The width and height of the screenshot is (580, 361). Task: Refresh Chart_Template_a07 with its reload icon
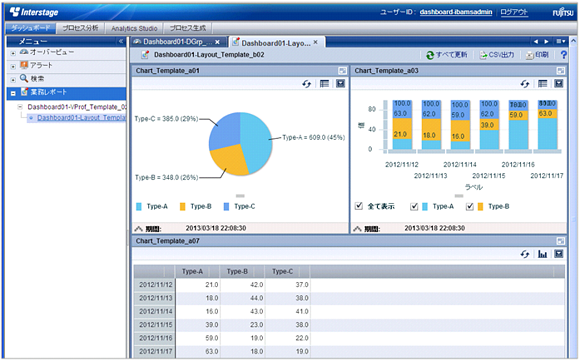tap(525, 254)
